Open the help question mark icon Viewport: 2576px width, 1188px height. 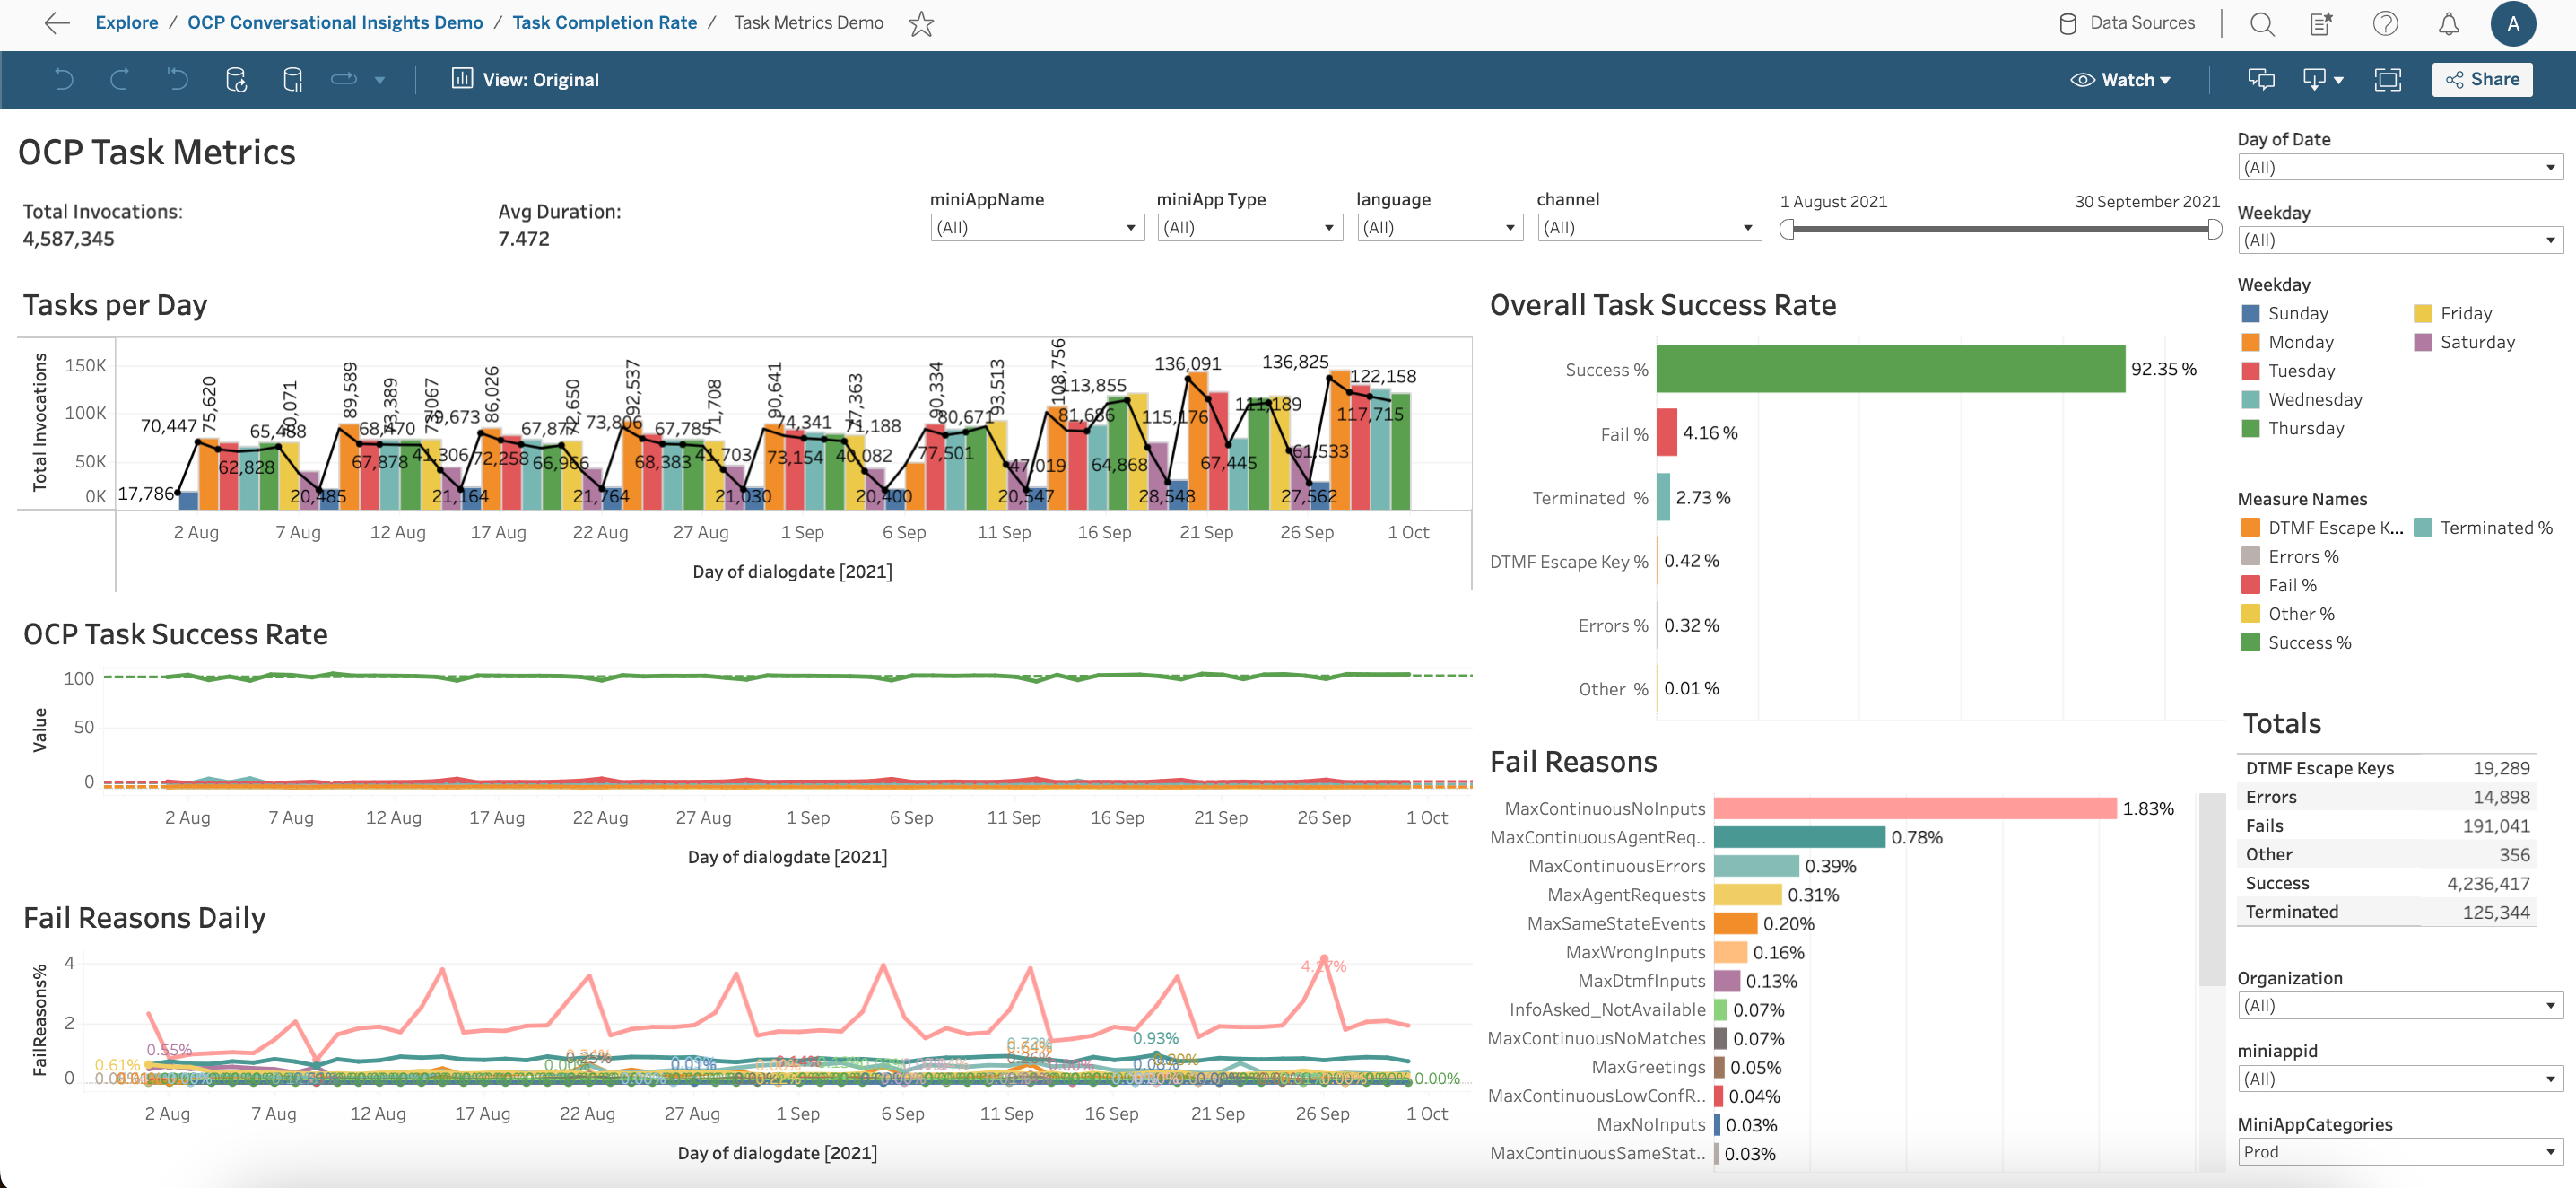(x=2385, y=24)
